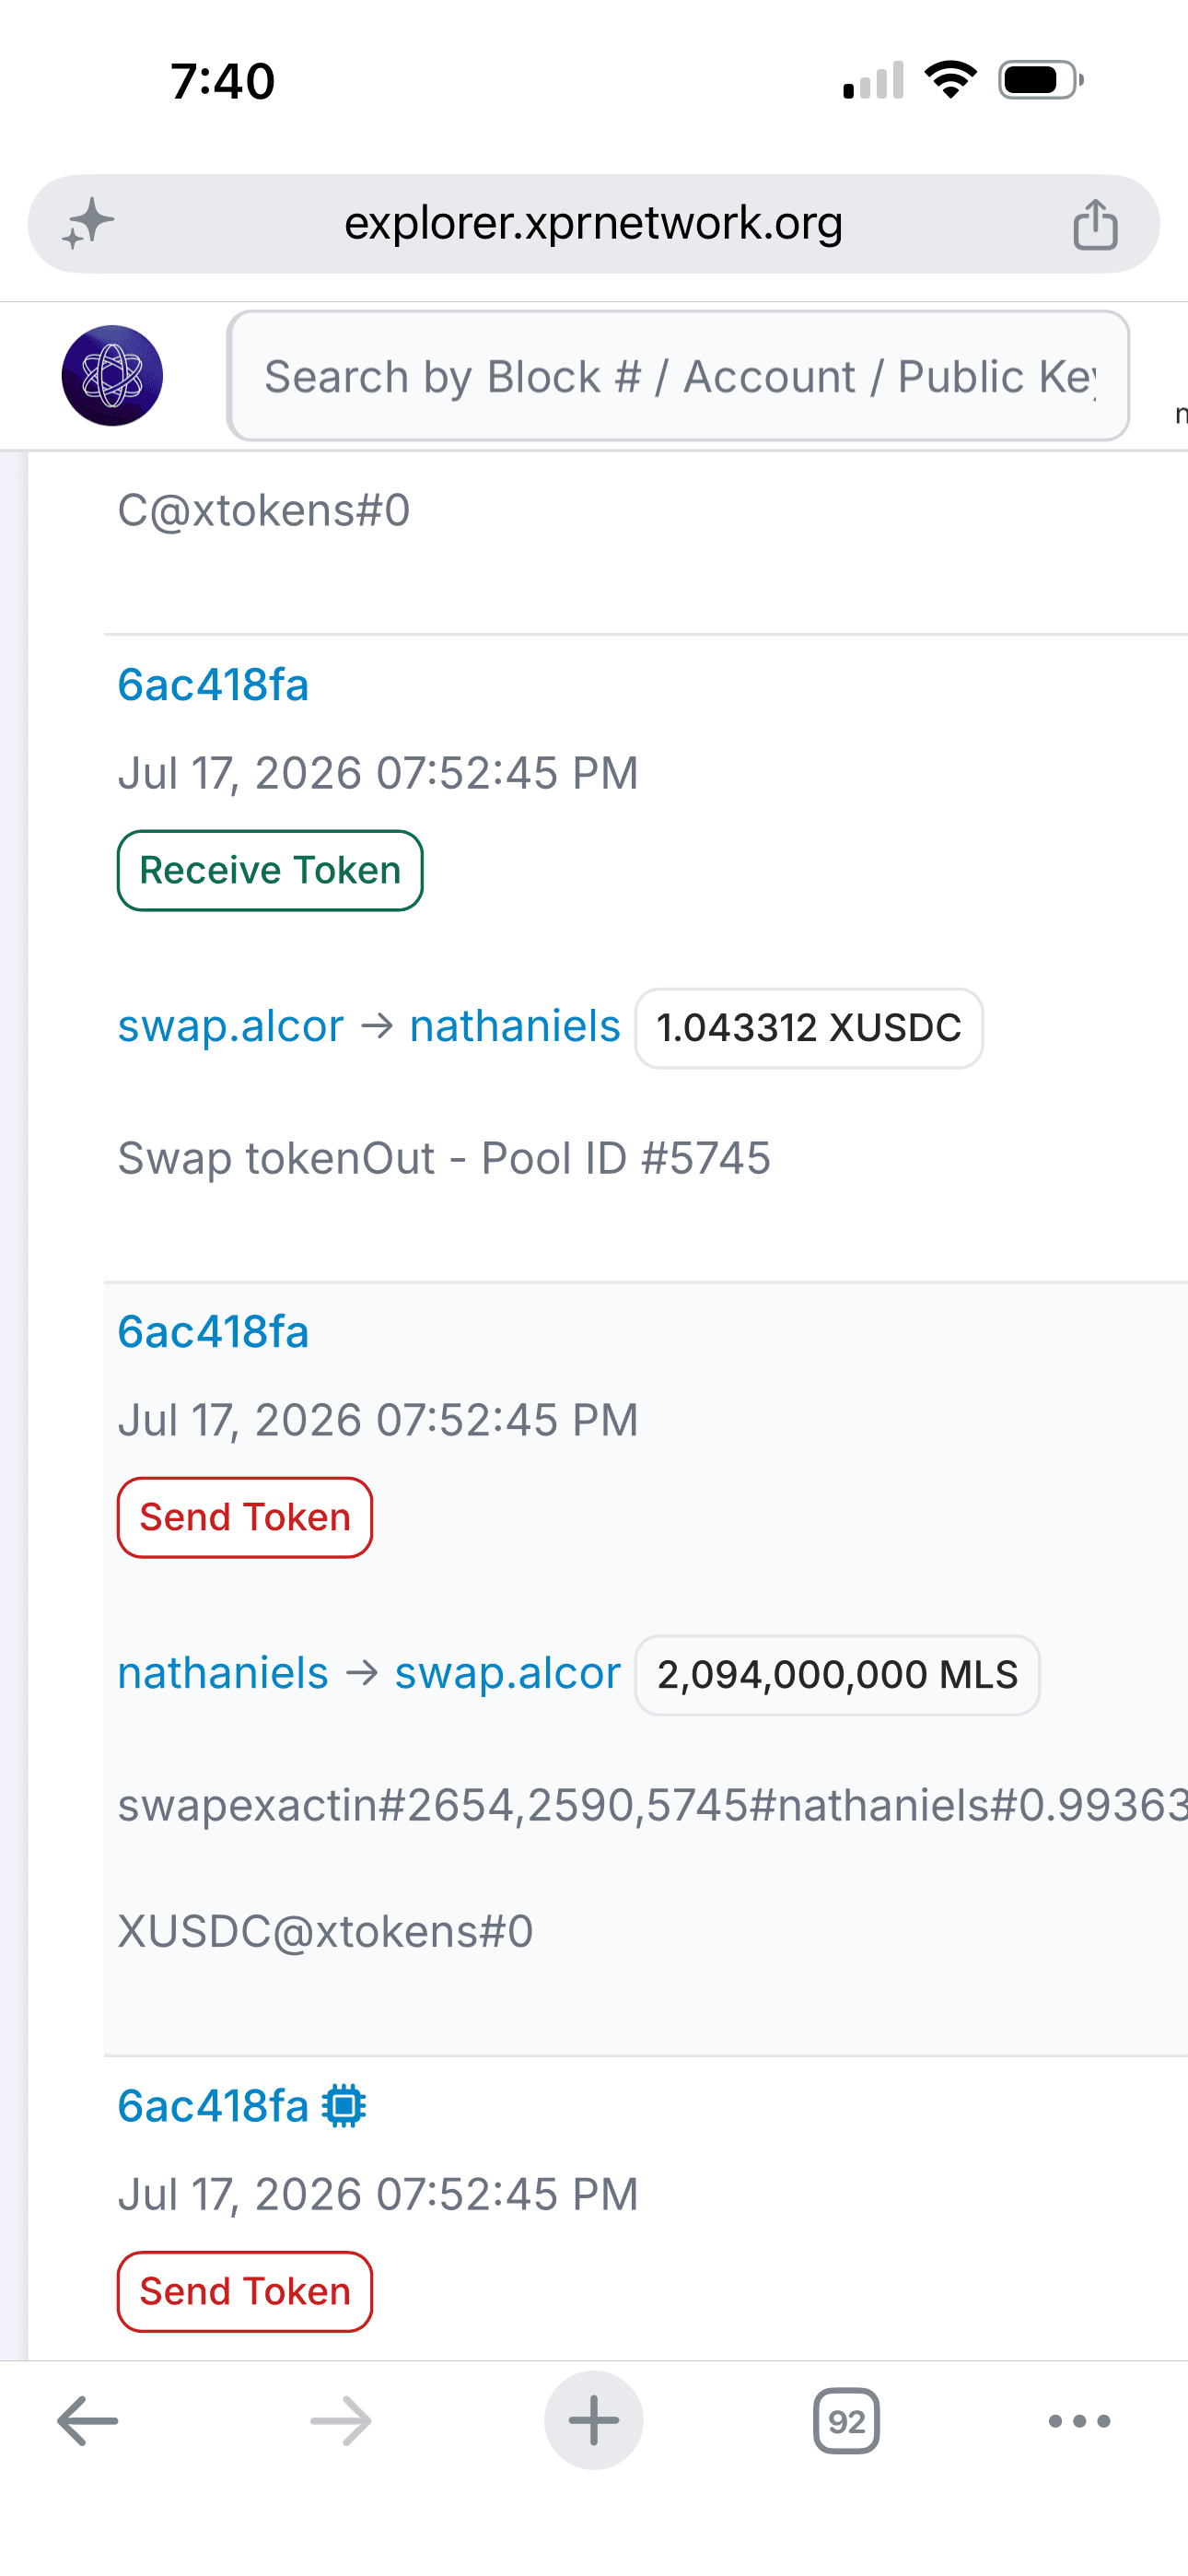1188x2576 pixels.
Task: Tap the share icon in address bar
Action: click(x=1095, y=224)
